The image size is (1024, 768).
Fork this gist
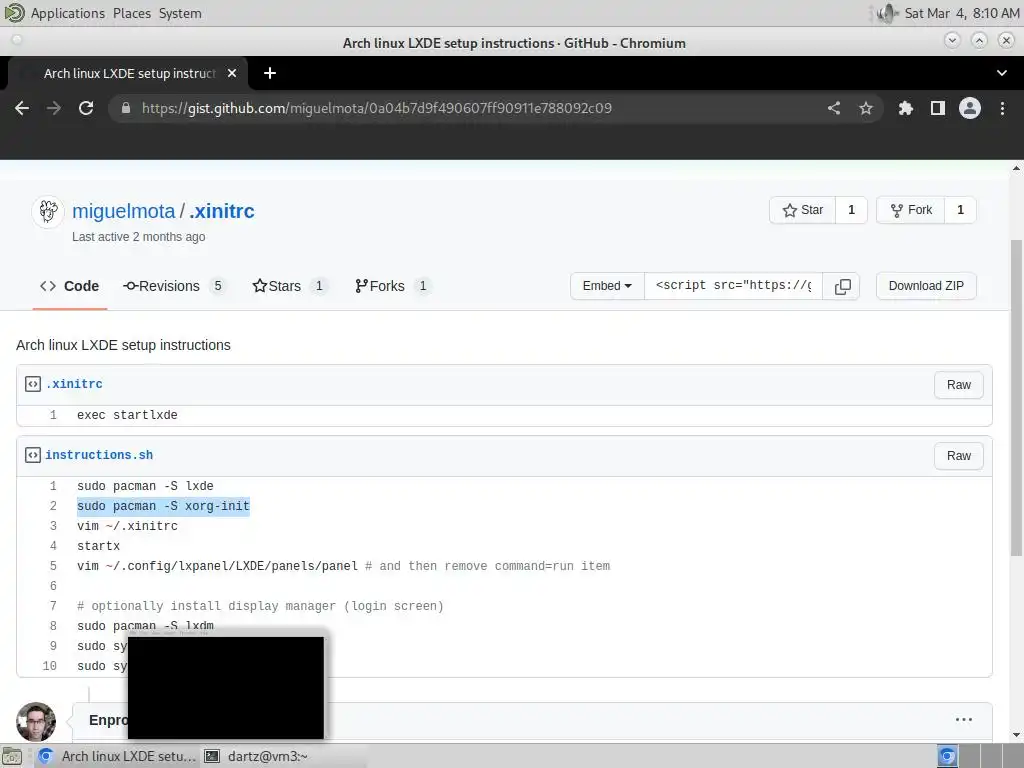coord(911,210)
